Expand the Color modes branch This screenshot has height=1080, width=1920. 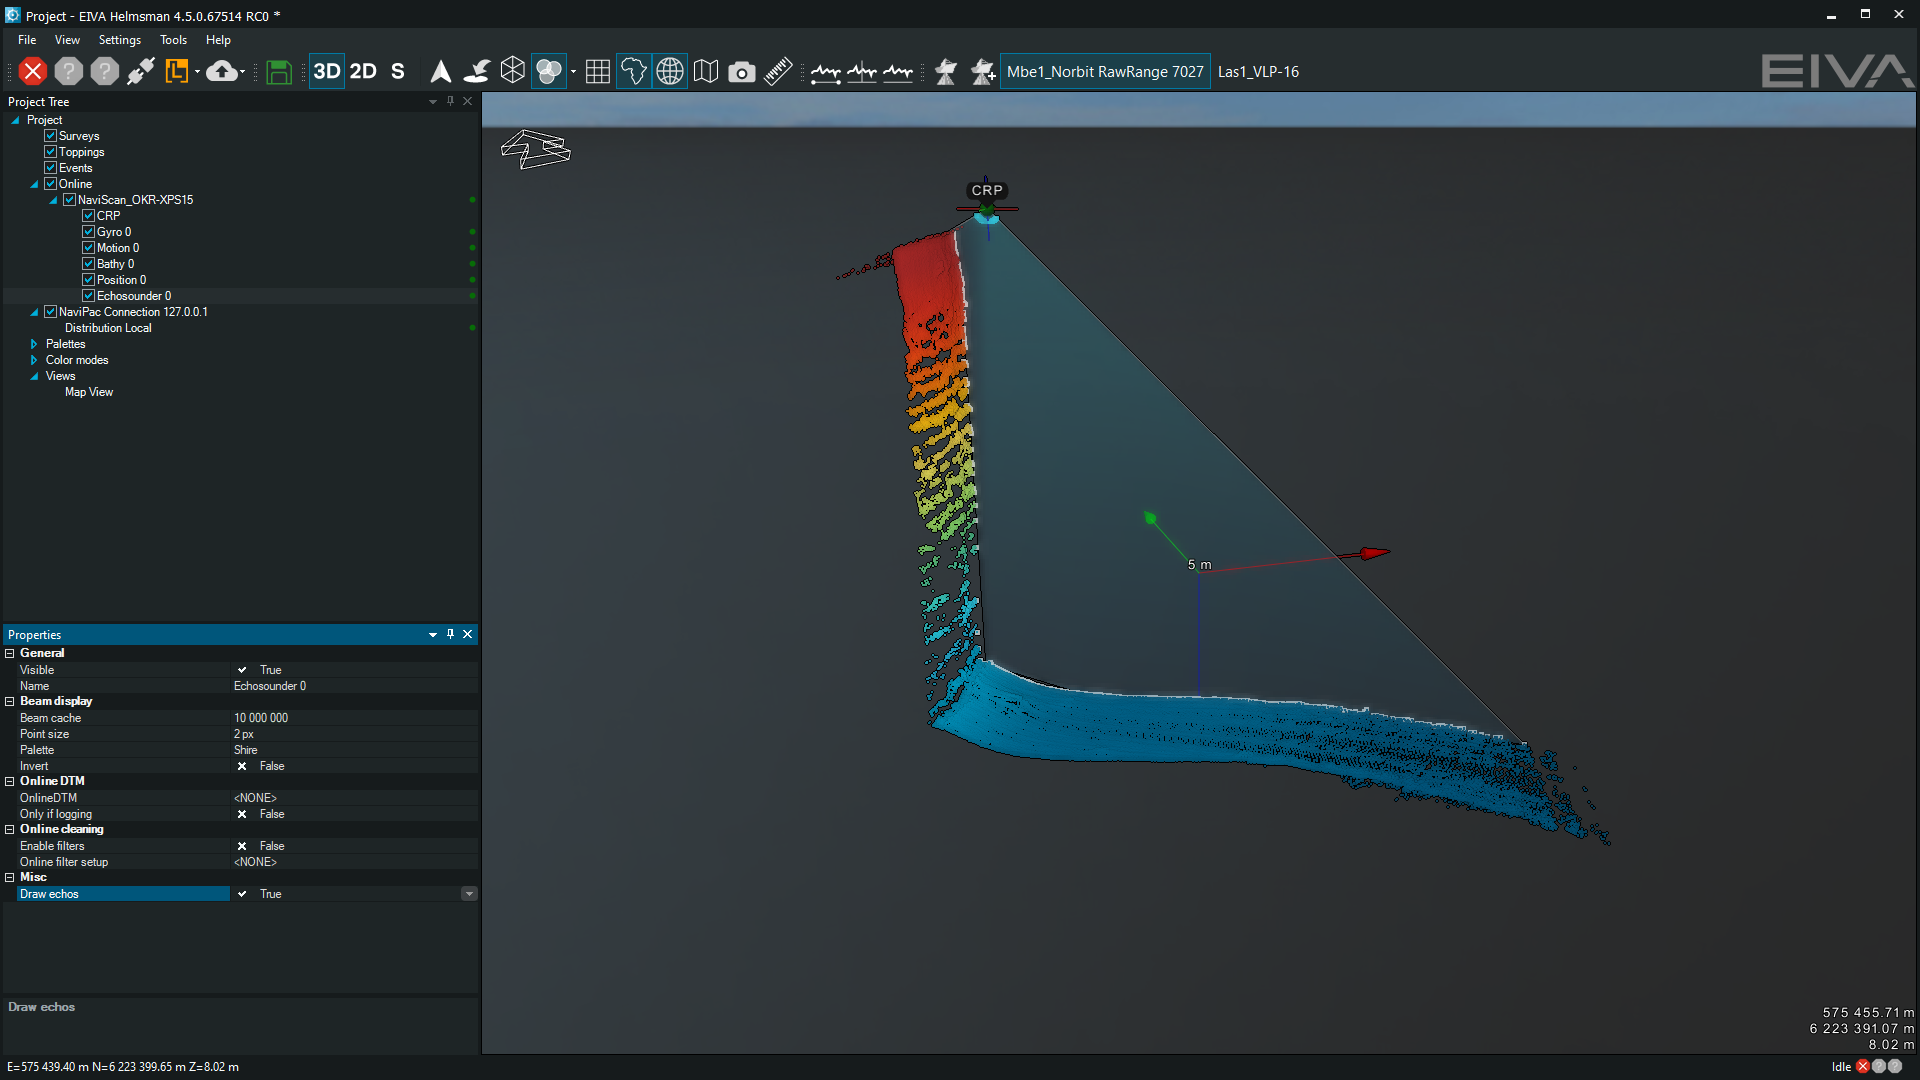pos(33,359)
